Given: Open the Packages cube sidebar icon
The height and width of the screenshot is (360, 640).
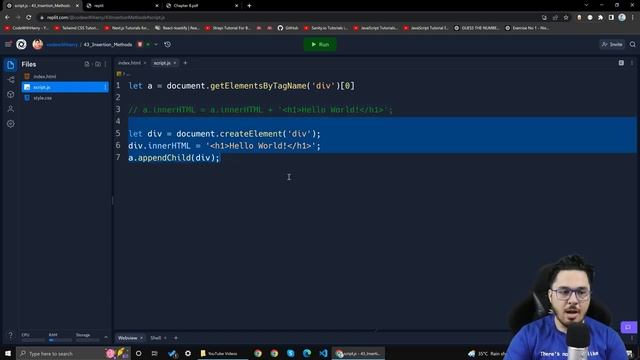Looking at the screenshot, I should [x=11, y=94].
